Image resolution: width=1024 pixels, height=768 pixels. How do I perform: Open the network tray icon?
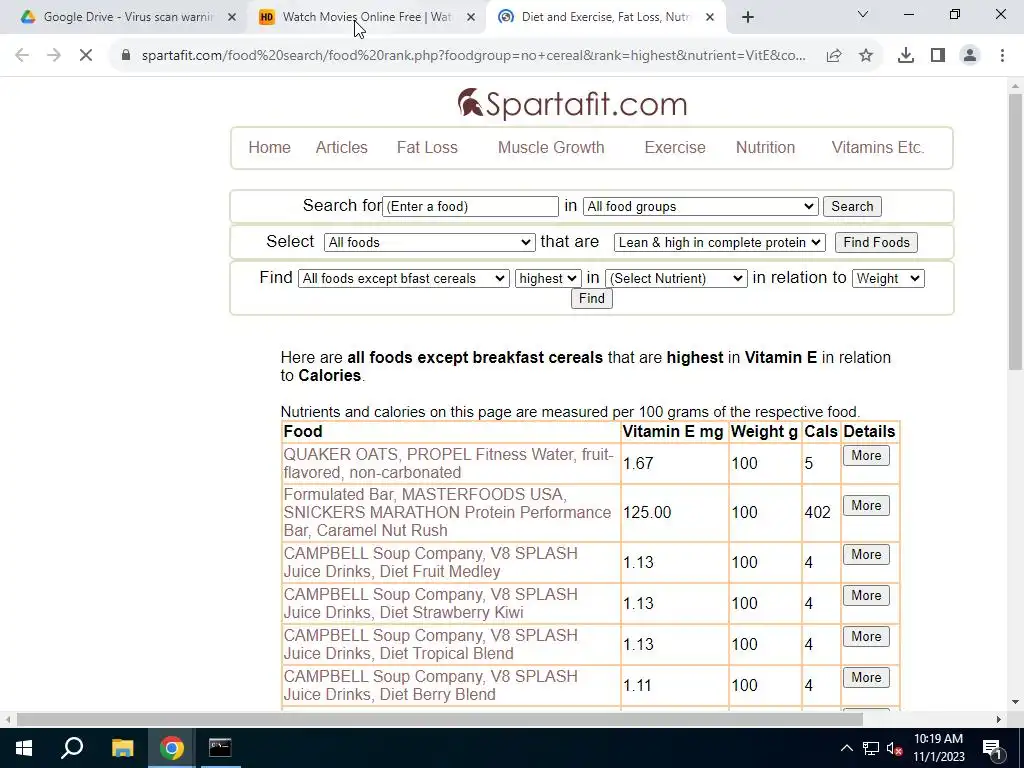coord(871,748)
